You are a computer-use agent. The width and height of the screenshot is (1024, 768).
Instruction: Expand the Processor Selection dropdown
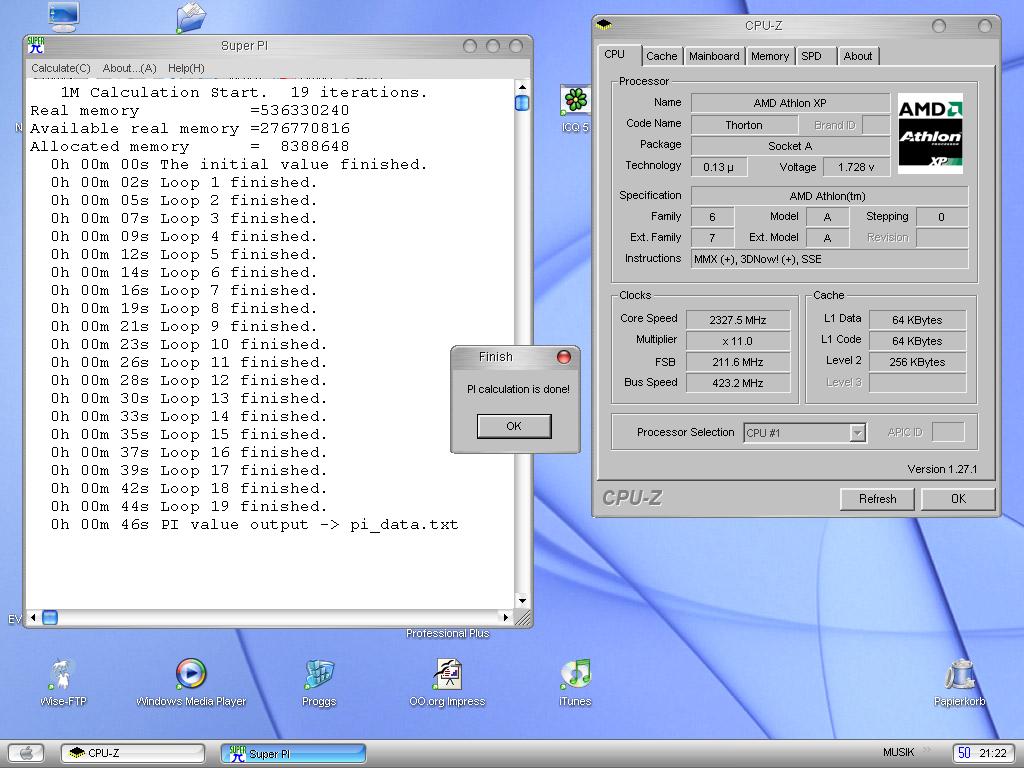pyautogui.click(x=857, y=432)
